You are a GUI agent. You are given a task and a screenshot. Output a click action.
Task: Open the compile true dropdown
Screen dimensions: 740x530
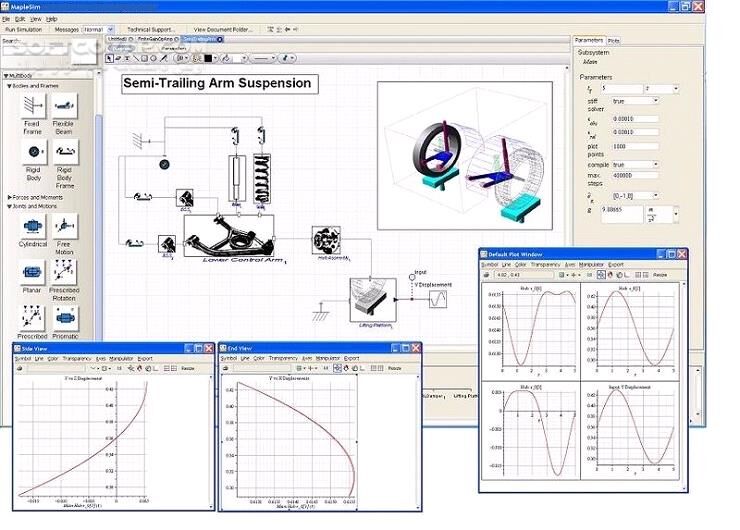pos(656,164)
